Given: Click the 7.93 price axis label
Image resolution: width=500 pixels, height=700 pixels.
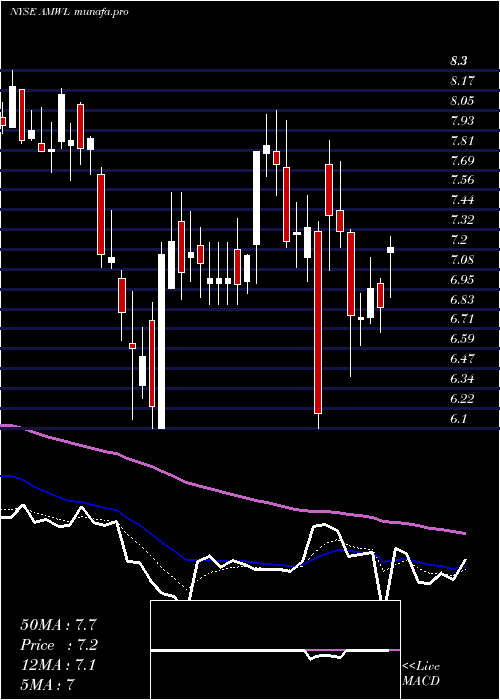Looking at the screenshot, I should 462,121.
